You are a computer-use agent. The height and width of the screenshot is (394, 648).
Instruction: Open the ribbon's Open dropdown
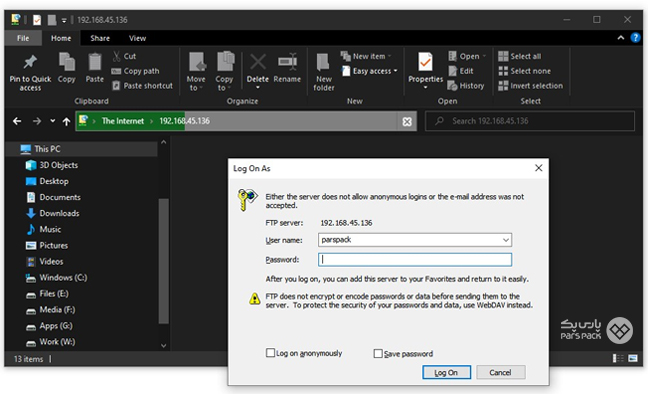click(x=467, y=56)
